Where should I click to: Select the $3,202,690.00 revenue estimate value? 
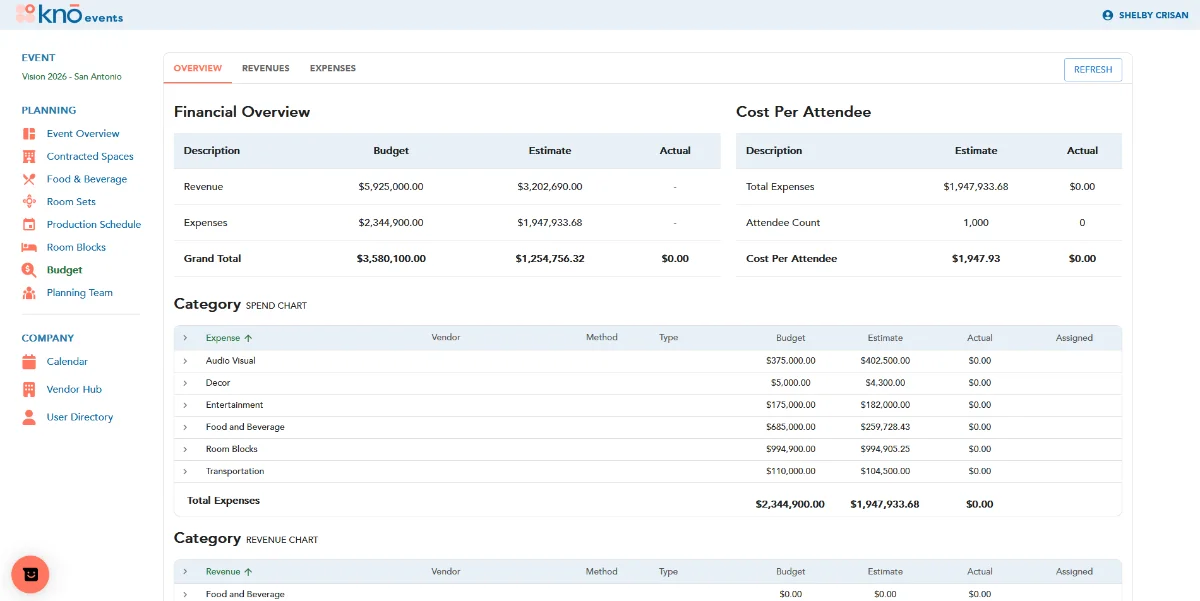tap(550, 187)
